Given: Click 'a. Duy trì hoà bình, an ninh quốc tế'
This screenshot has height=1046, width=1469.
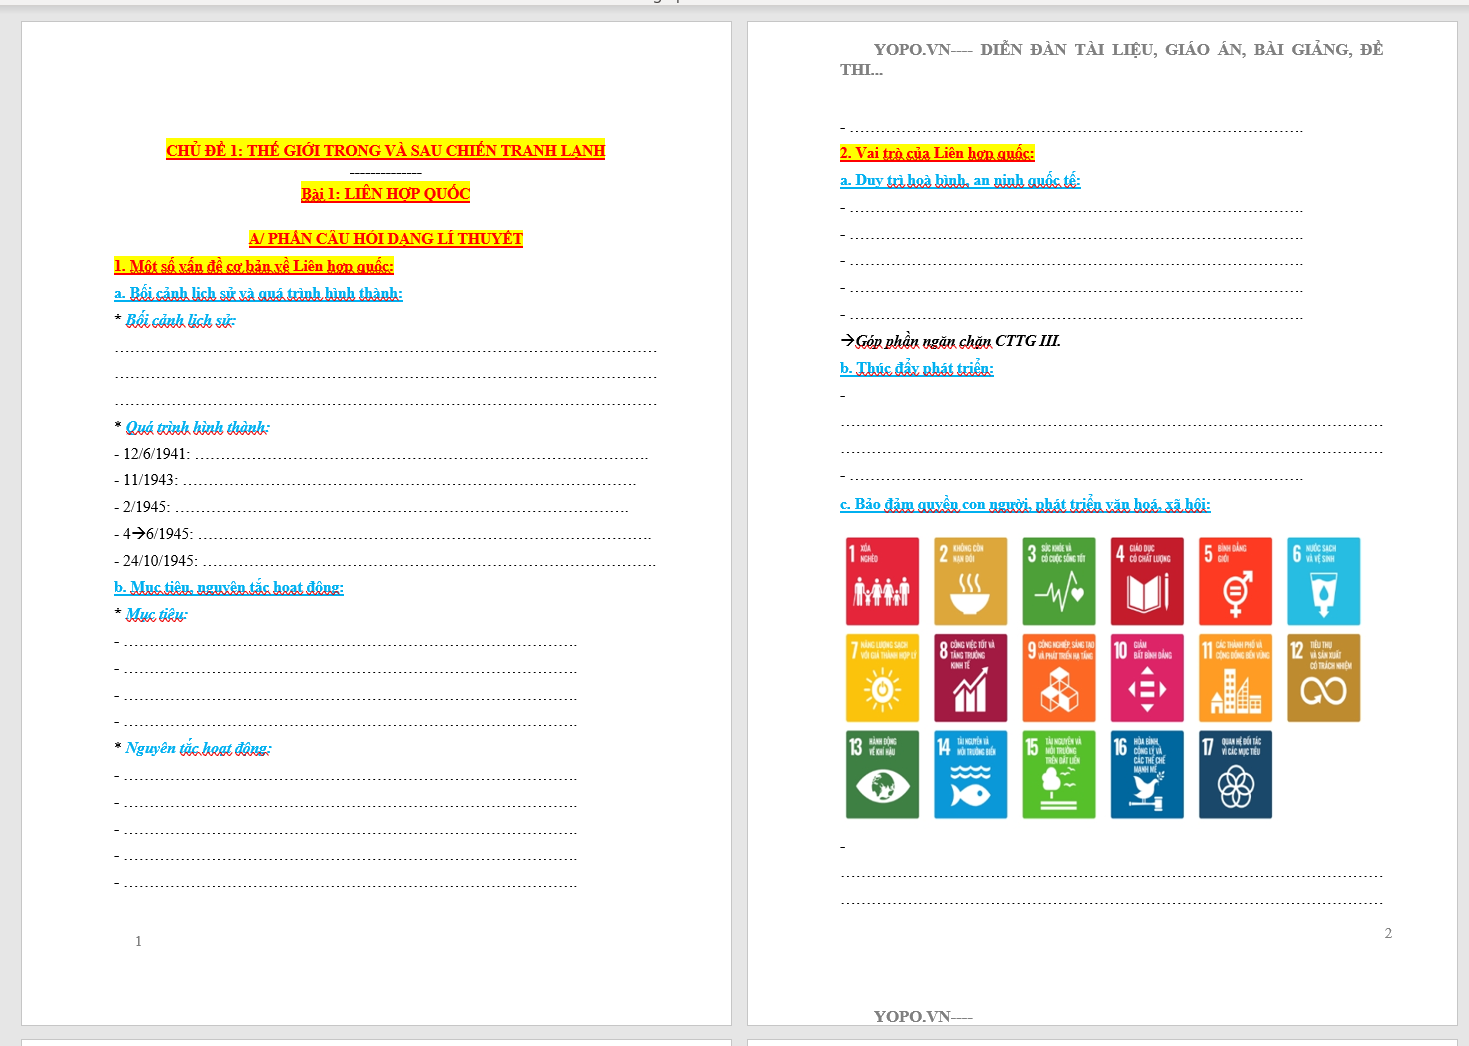Looking at the screenshot, I should (960, 180).
